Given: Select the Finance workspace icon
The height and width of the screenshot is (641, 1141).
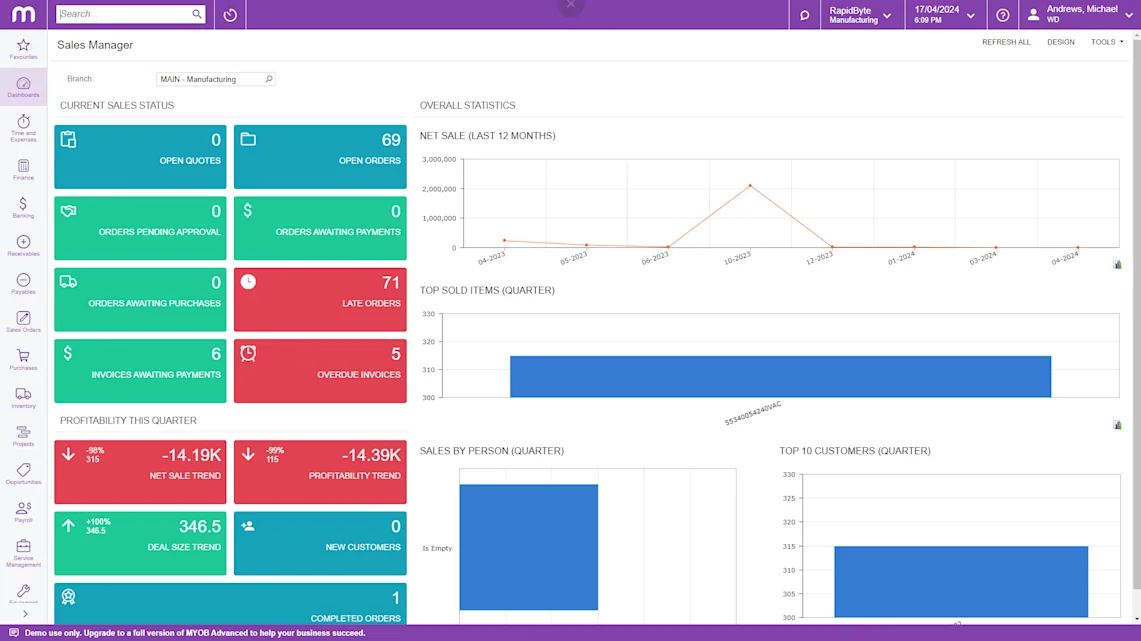Looking at the screenshot, I should (23, 166).
